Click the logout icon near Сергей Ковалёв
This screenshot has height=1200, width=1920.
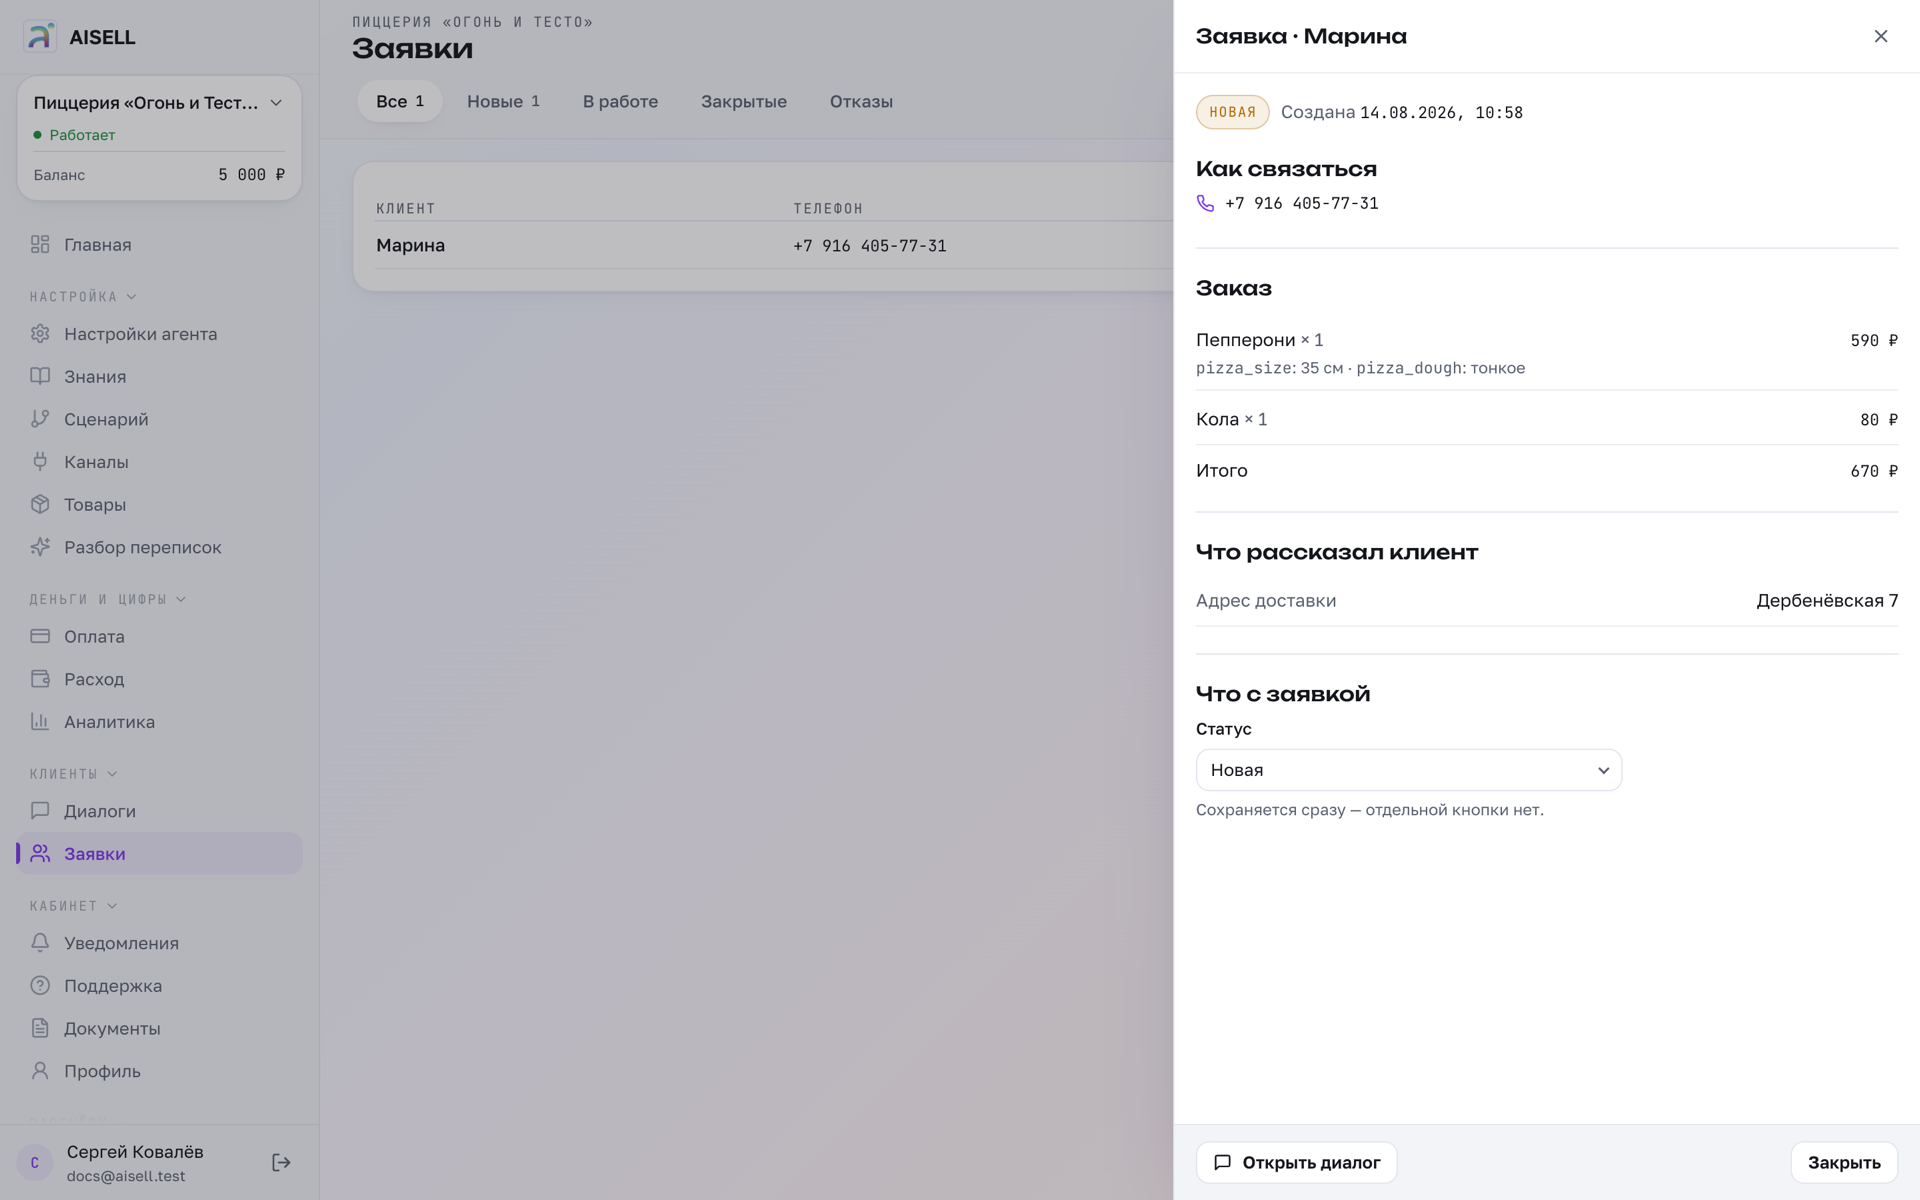(281, 1163)
